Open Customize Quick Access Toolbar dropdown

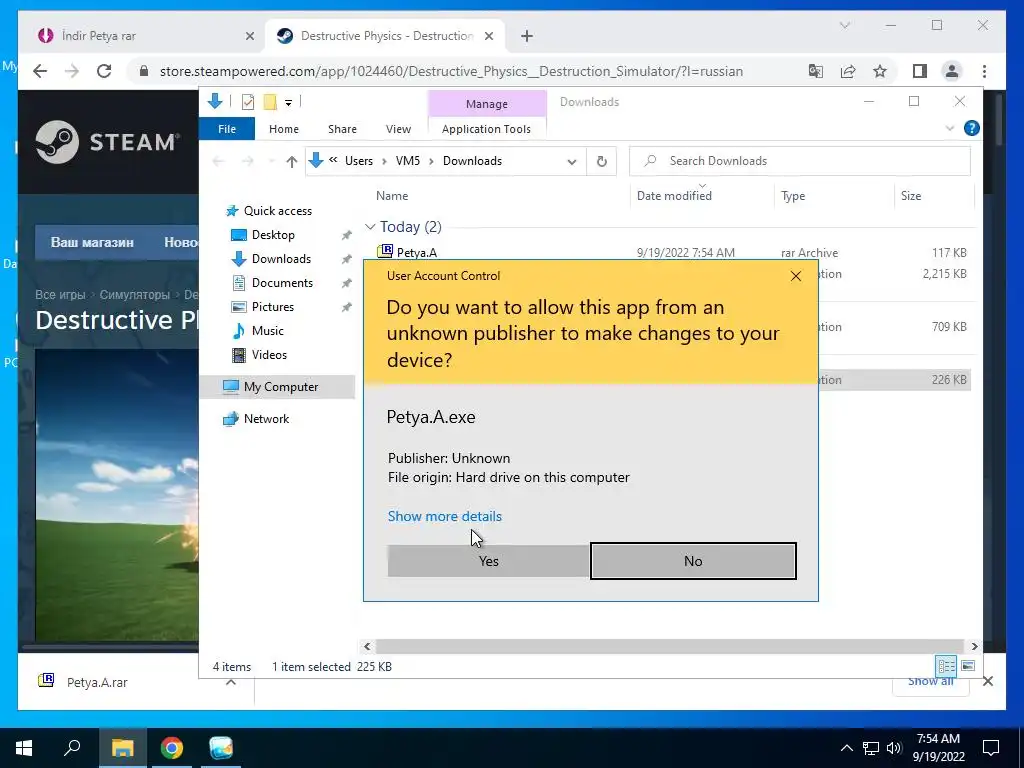pyautogui.click(x=288, y=102)
